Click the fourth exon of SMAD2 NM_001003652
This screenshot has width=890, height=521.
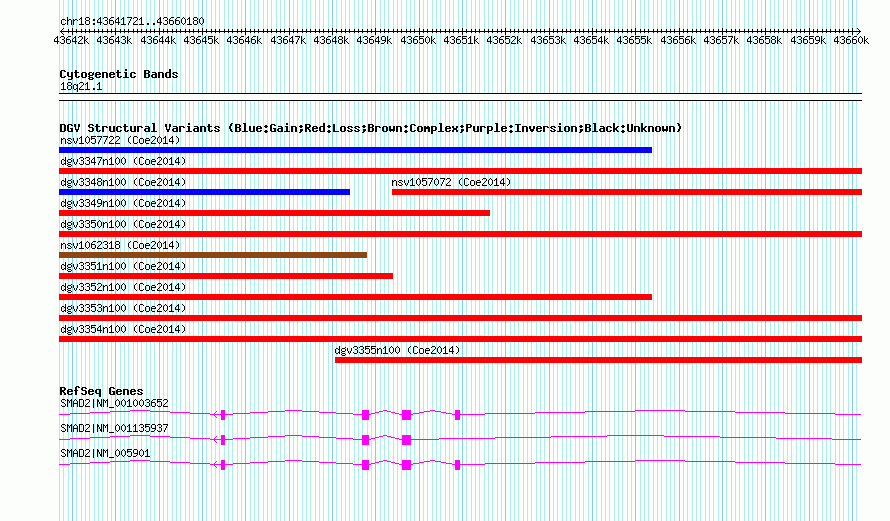click(457, 415)
